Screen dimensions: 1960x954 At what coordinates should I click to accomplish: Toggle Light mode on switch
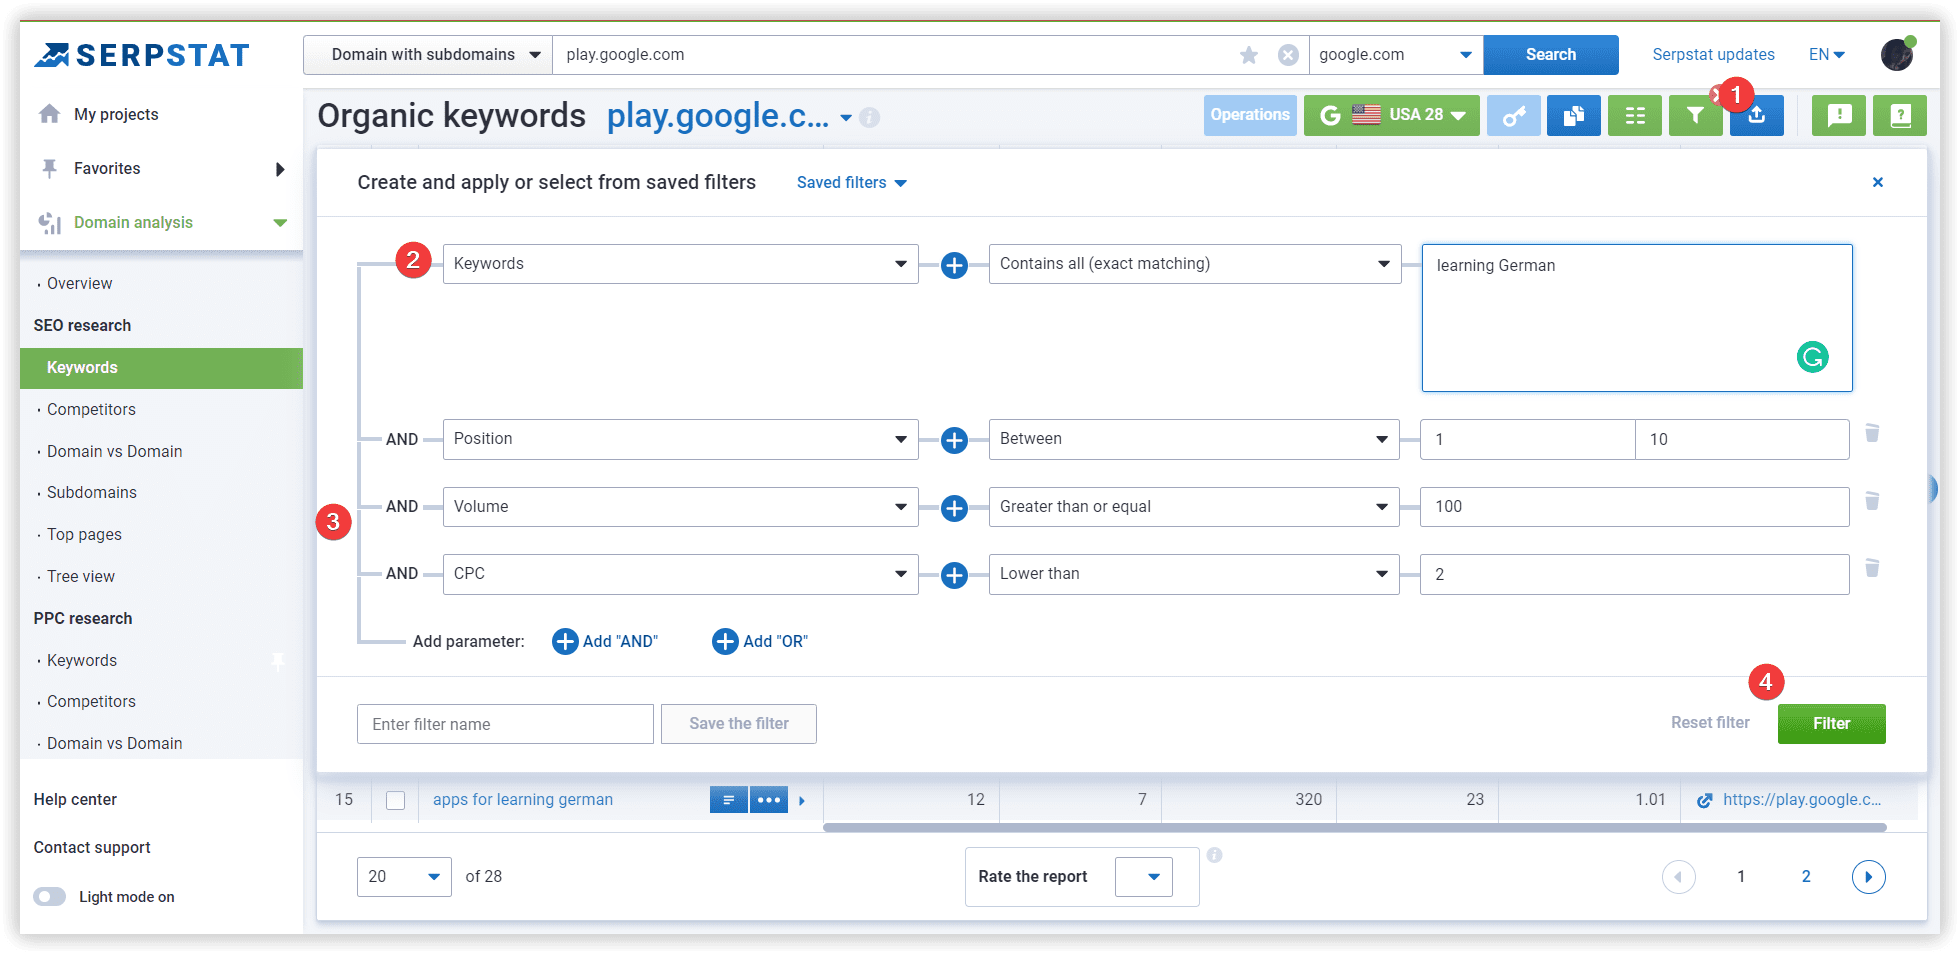tap(50, 897)
